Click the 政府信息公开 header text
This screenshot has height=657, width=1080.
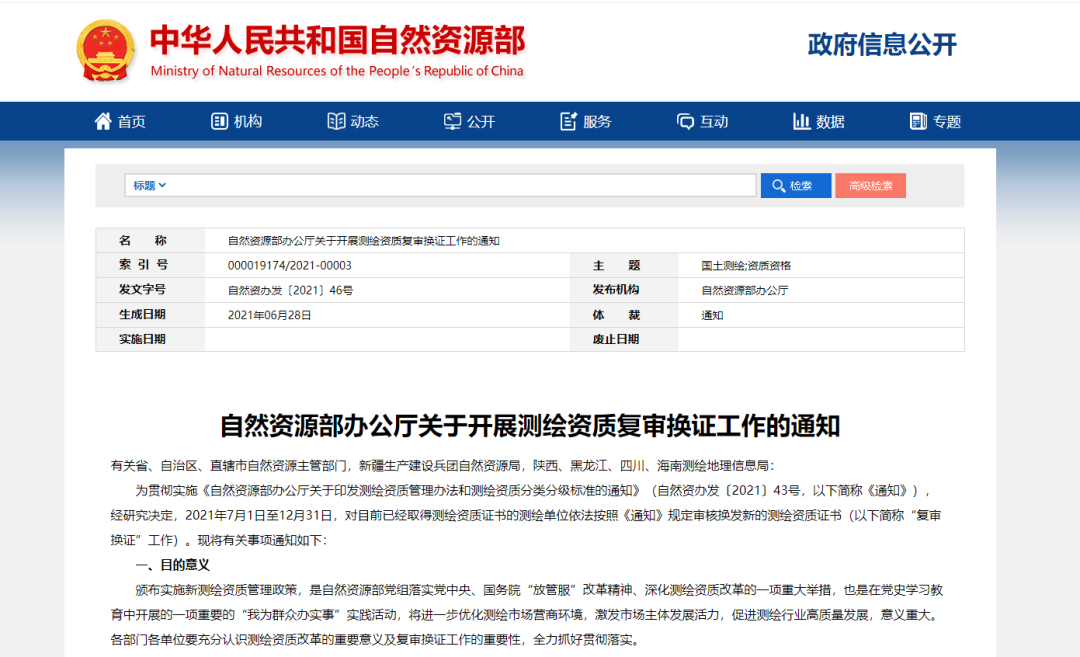[x=882, y=44]
